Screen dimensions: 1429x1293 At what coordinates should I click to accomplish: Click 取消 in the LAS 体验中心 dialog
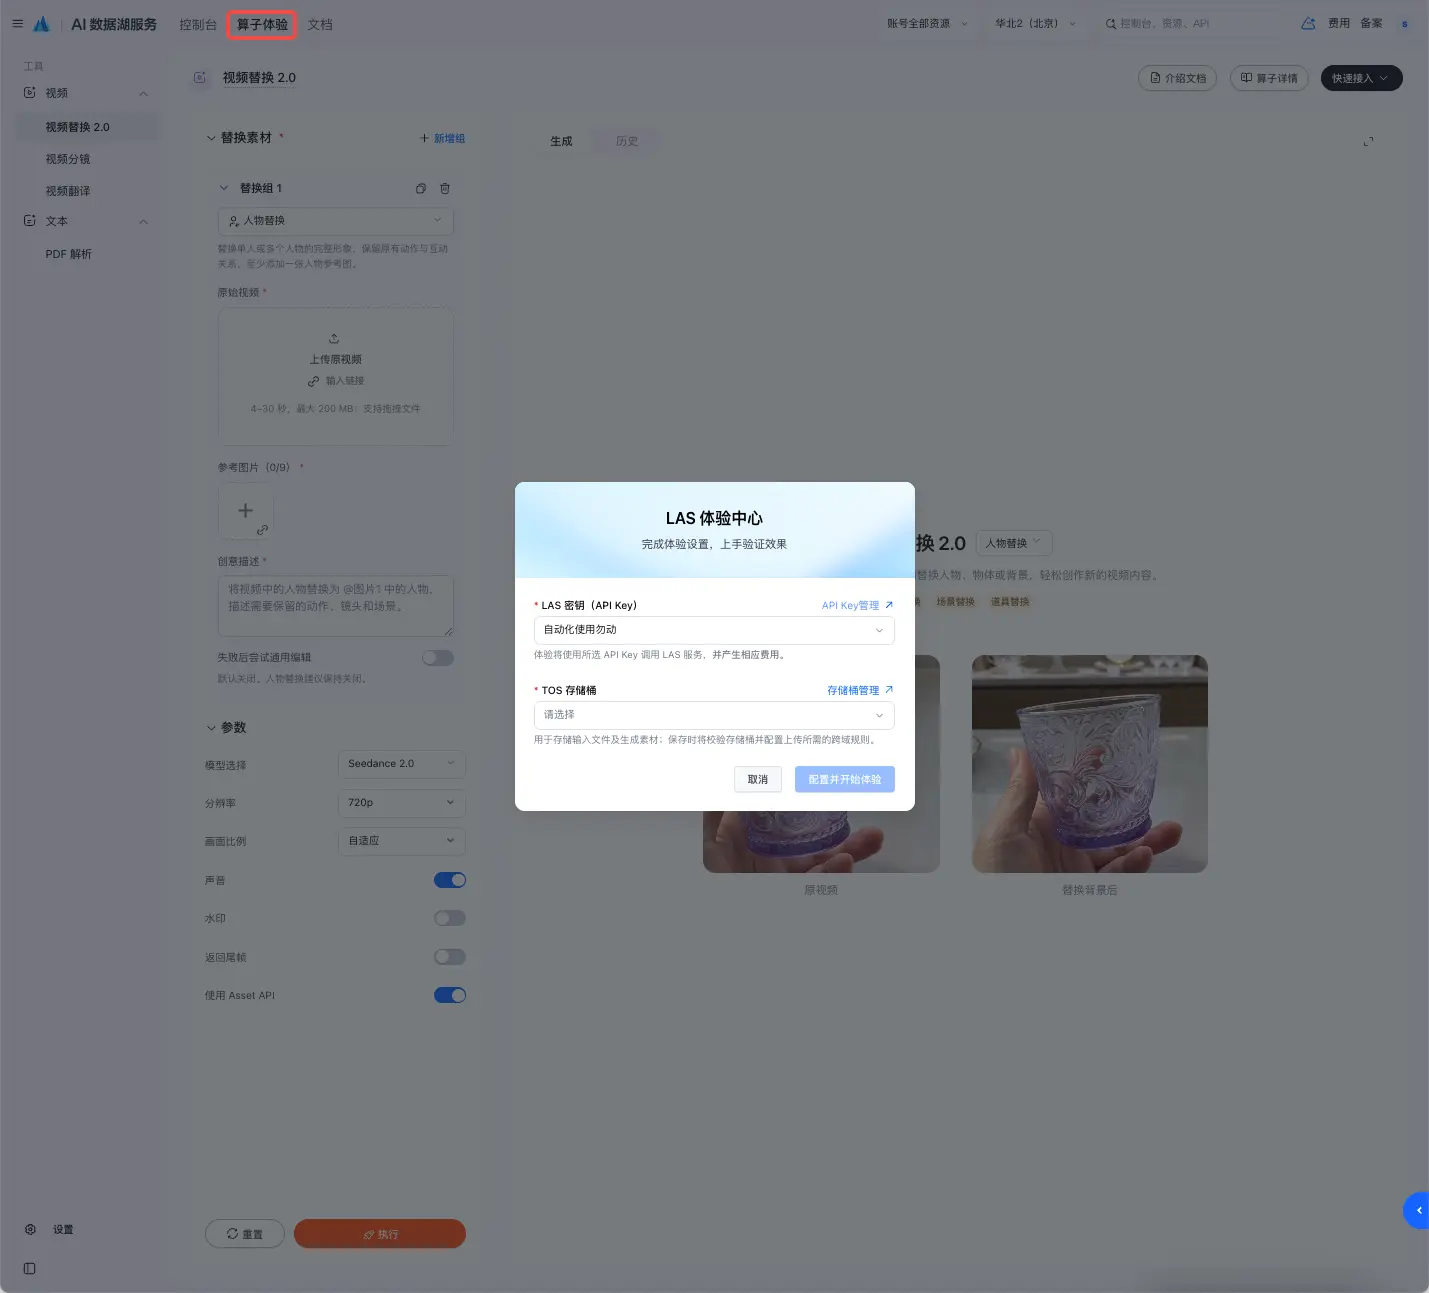(x=758, y=780)
